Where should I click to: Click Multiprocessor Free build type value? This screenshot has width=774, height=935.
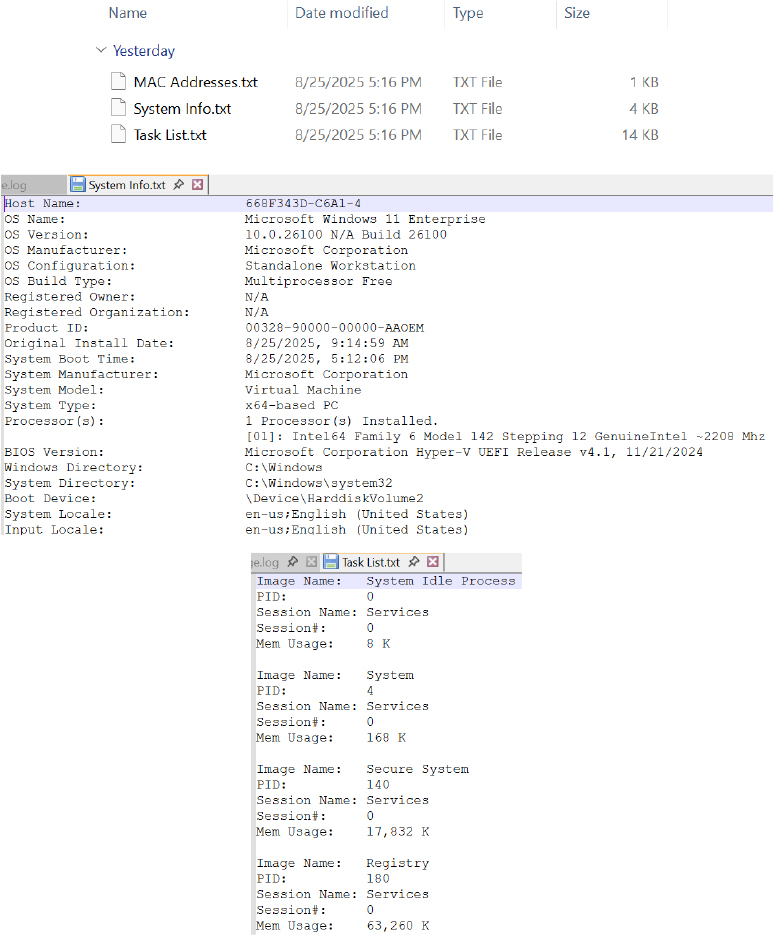pyautogui.click(x=319, y=281)
